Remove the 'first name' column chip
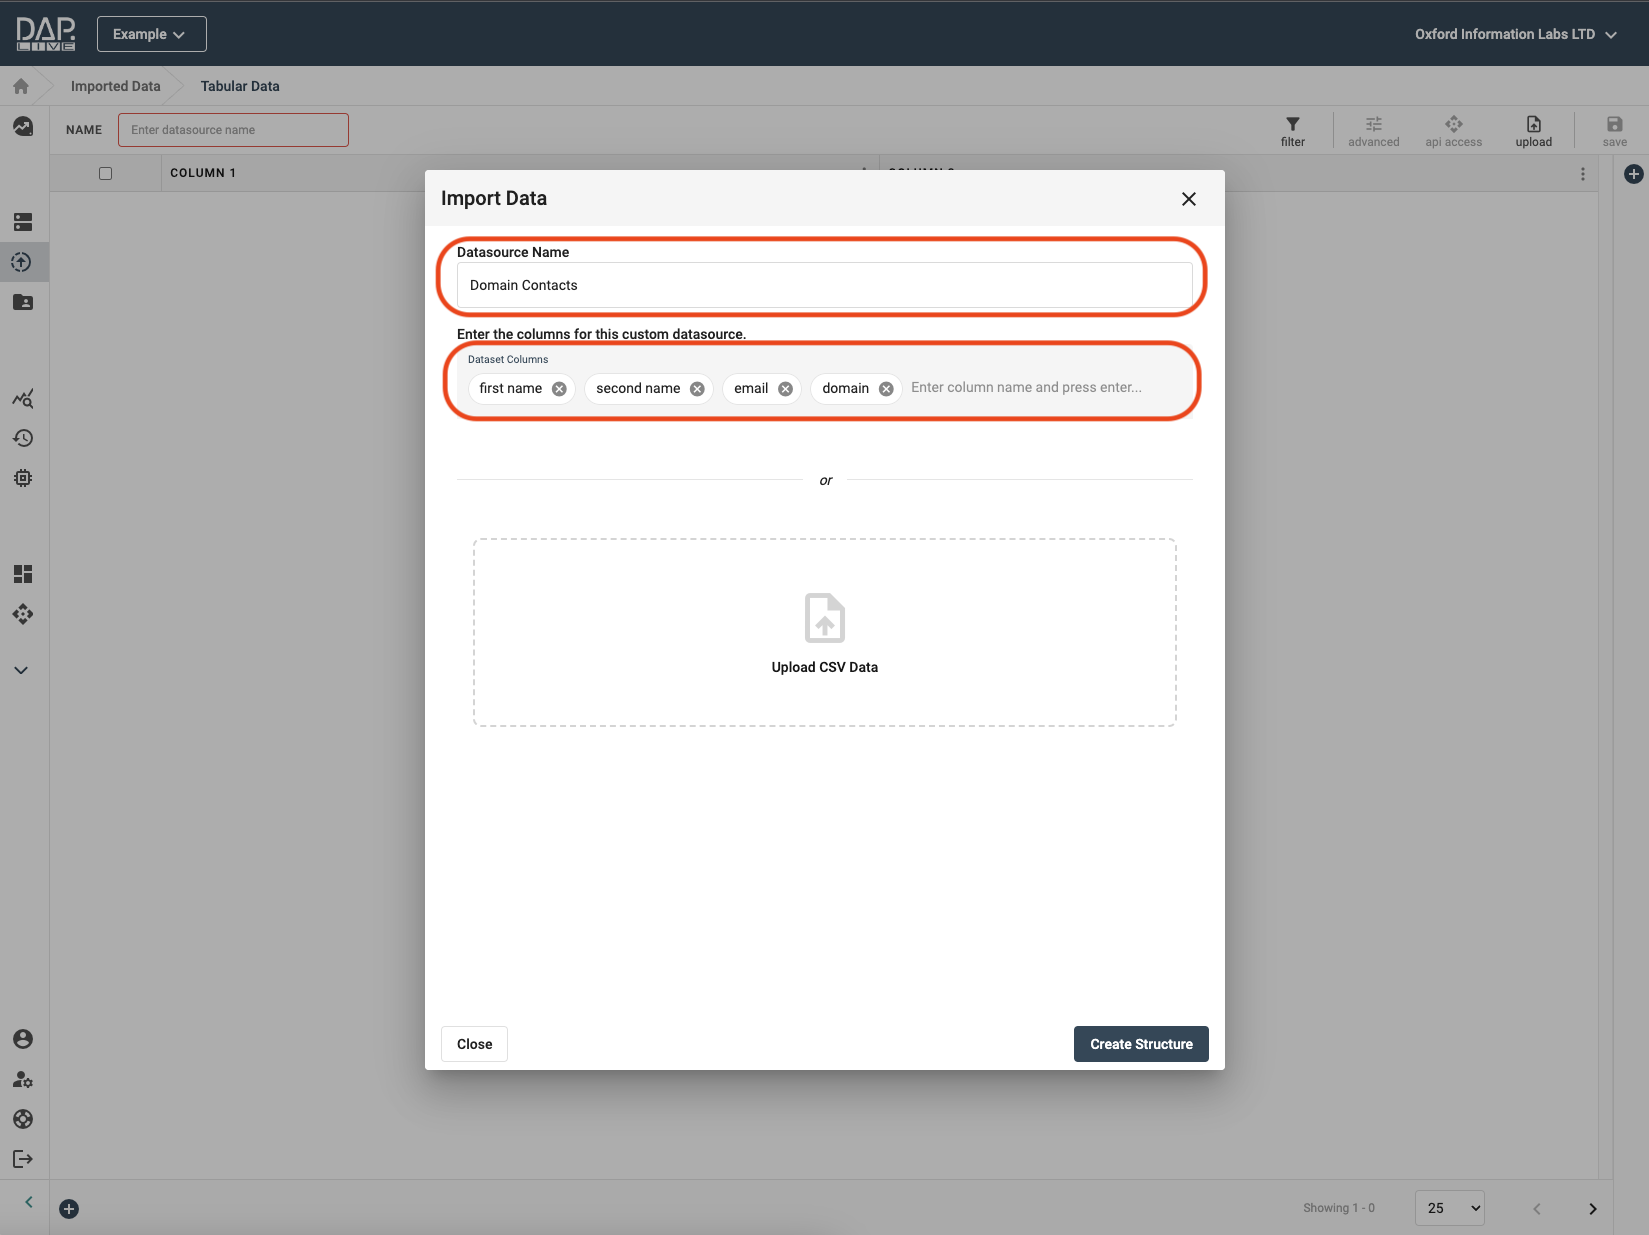Image resolution: width=1649 pixels, height=1235 pixels. coord(559,389)
